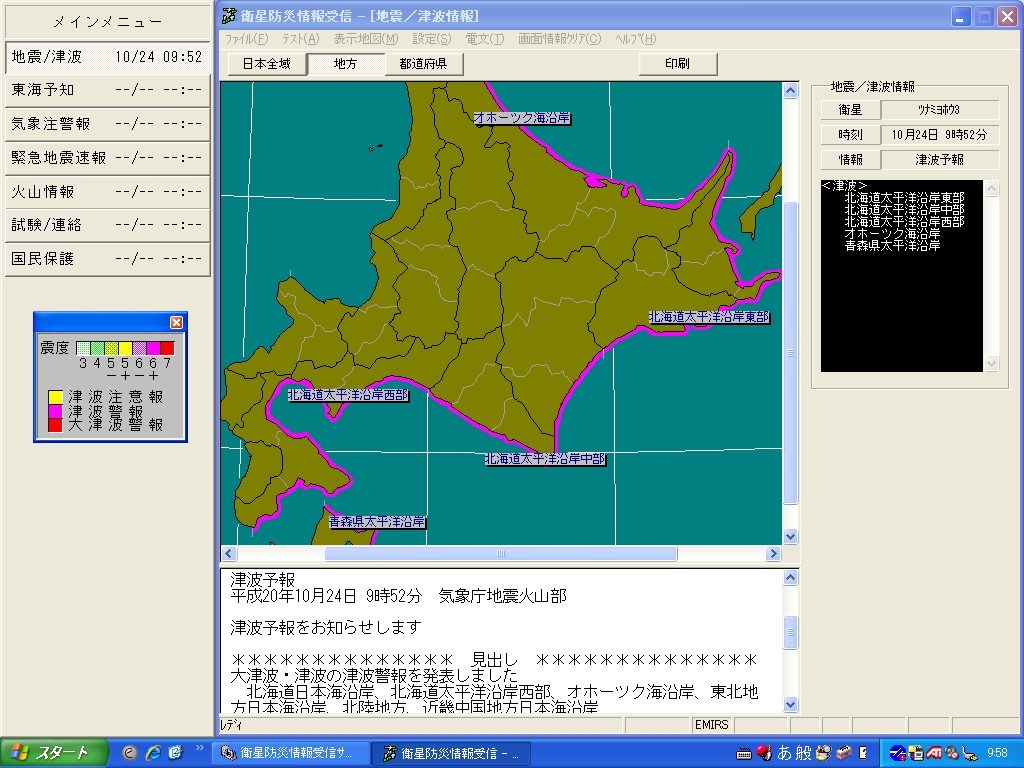Click the 印刷 print button
This screenshot has width=1024, height=768.
677,64
